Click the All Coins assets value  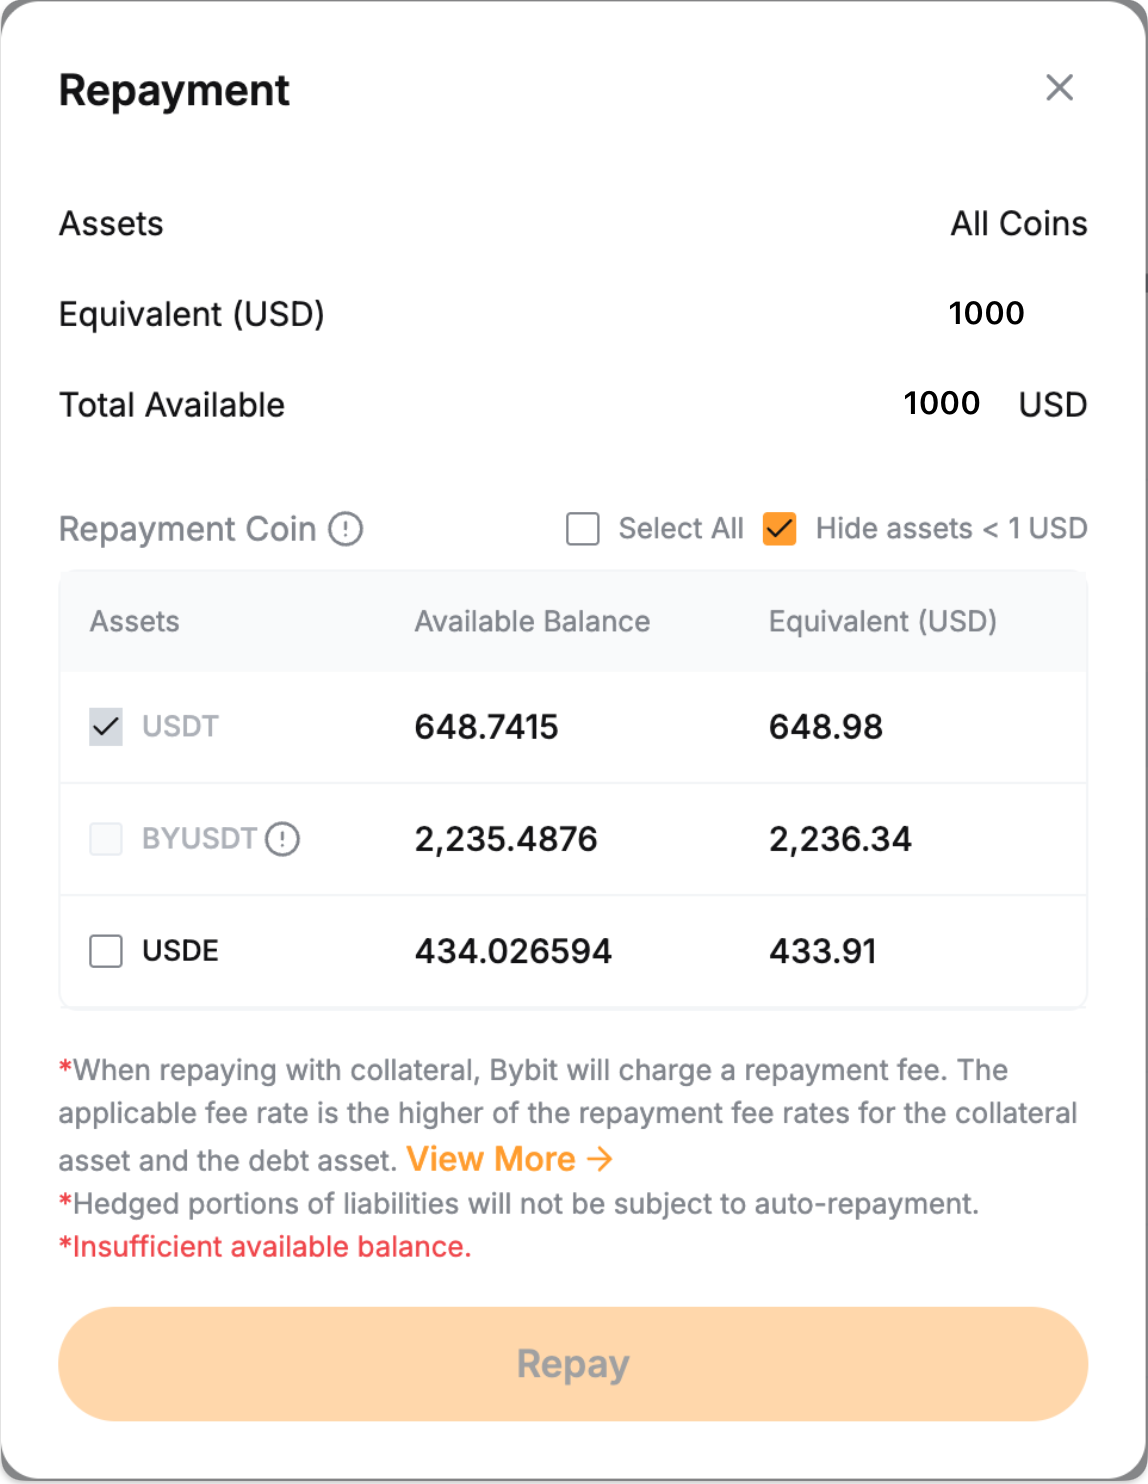[1018, 224]
